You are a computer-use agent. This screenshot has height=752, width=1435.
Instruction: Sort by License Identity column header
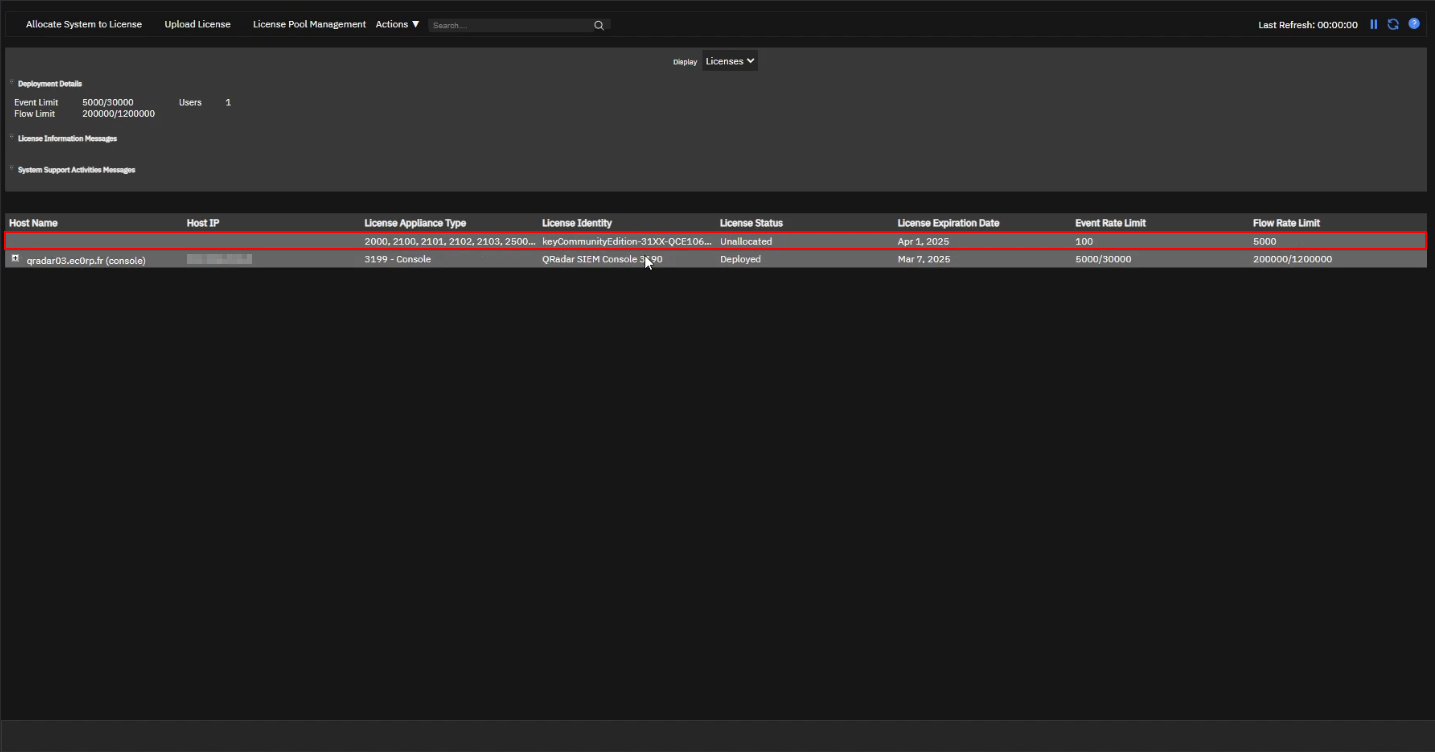point(577,222)
